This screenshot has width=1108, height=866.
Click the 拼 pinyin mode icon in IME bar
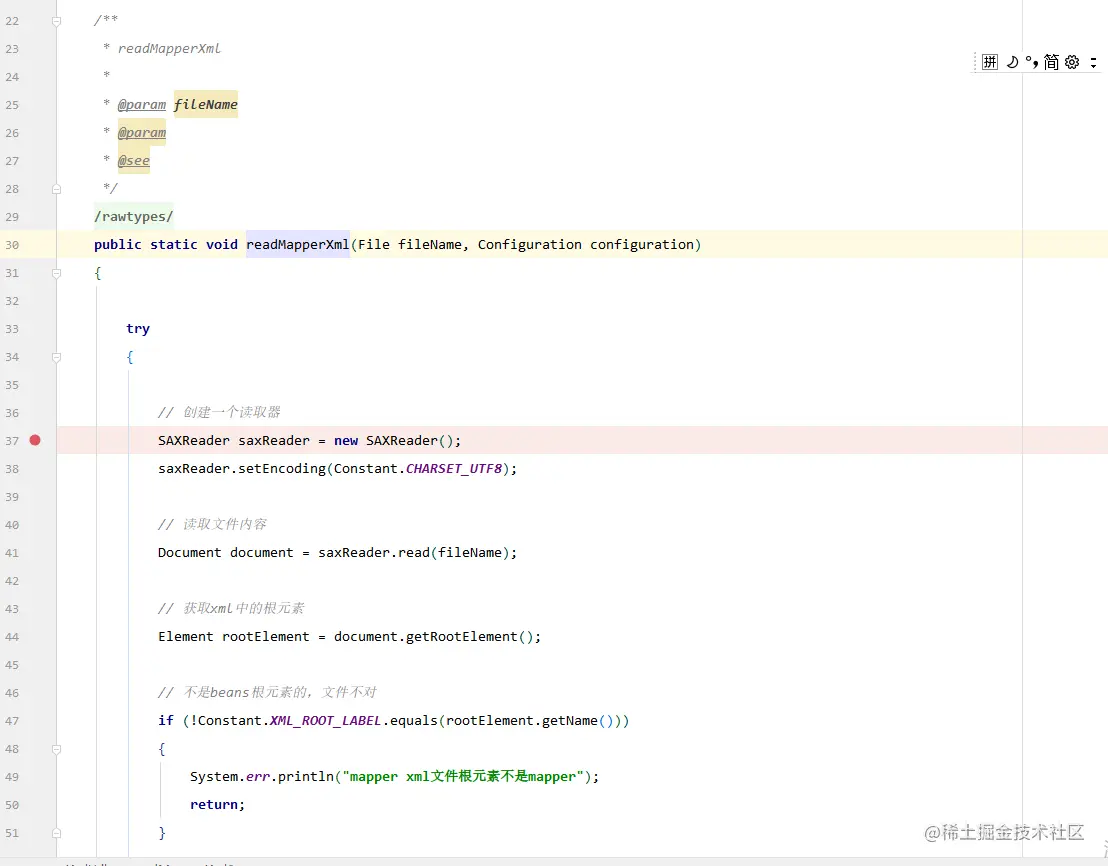[x=990, y=62]
